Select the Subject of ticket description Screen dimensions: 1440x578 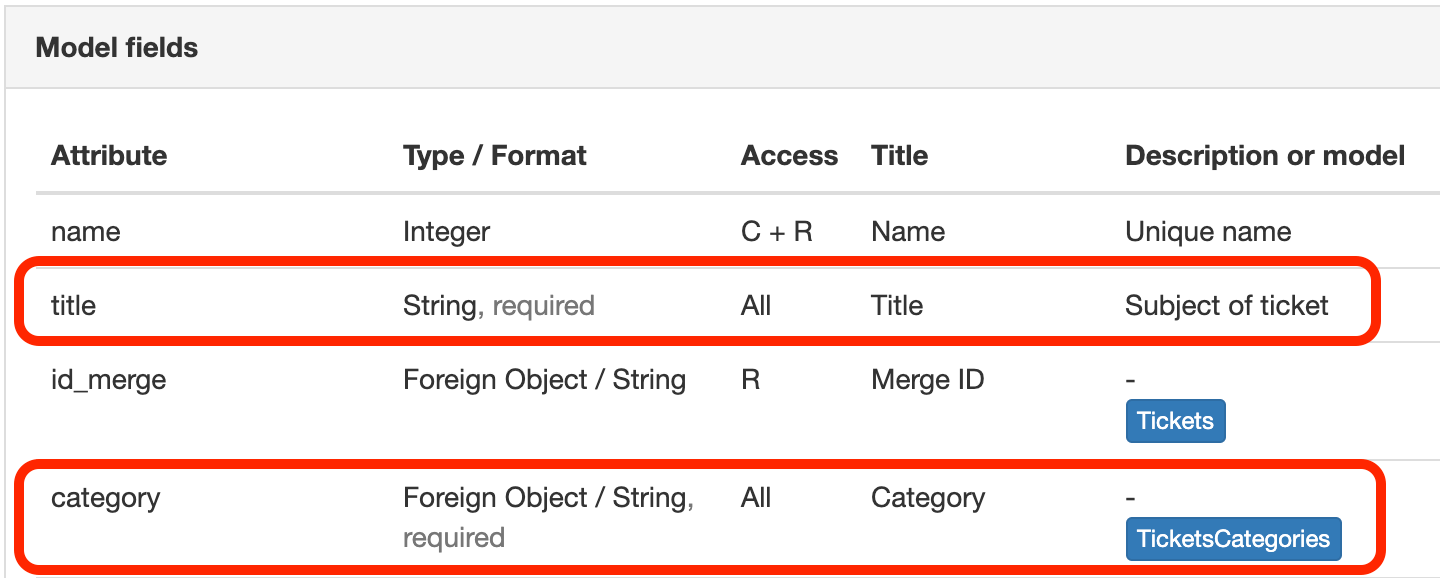(1226, 305)
